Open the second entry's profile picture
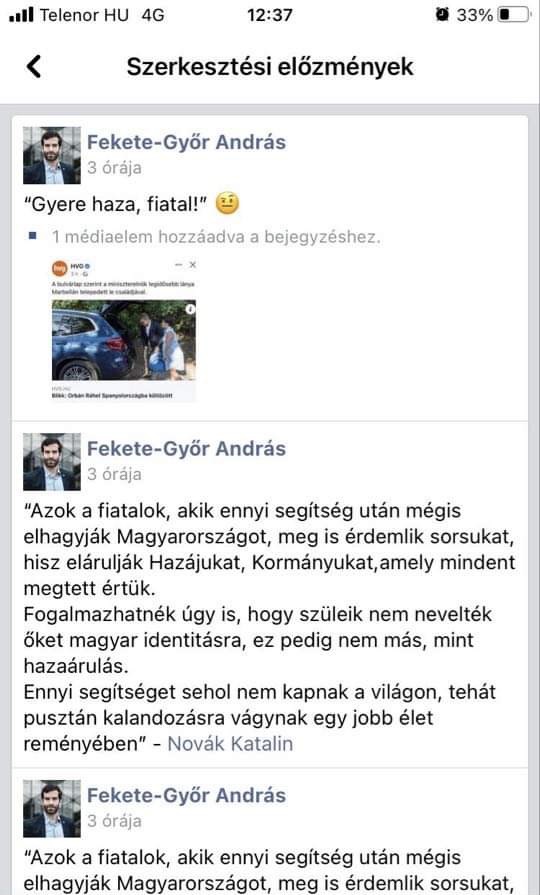 coord(52,462)
